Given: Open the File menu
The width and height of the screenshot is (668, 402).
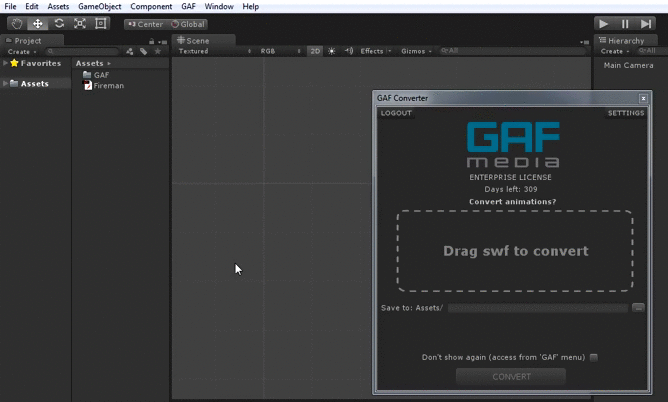Looking at the screenshot, I should (x=10, y=6).
